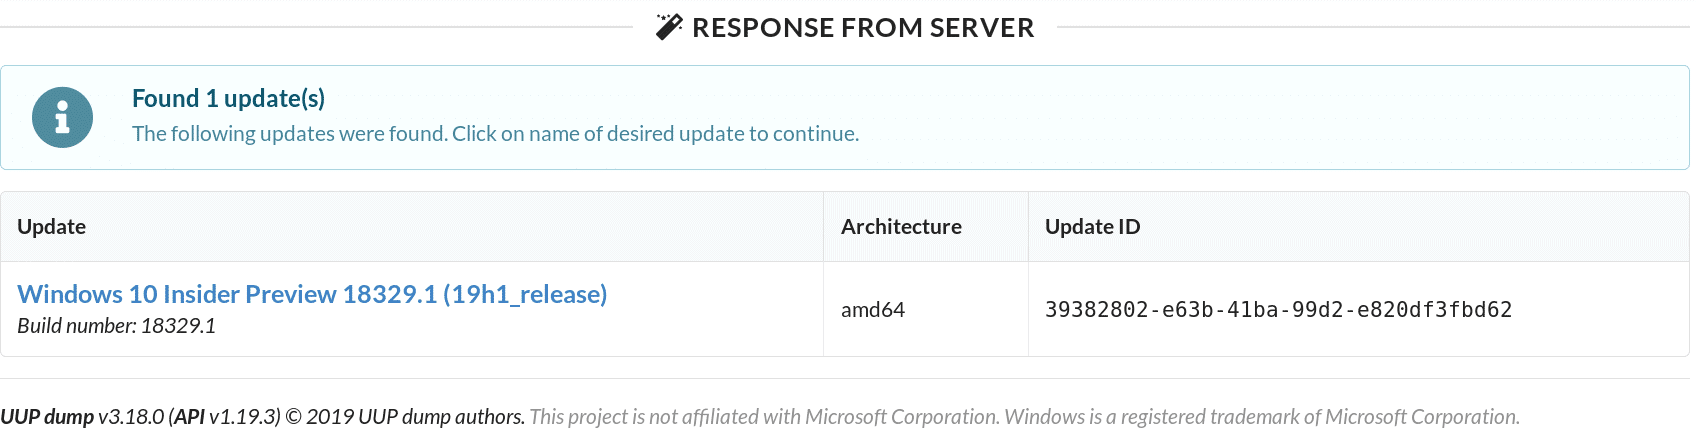This screenshot has height=438, width=1696.
Task: Click the "Build number: 18329.1" text
Action: click(116, 326)
